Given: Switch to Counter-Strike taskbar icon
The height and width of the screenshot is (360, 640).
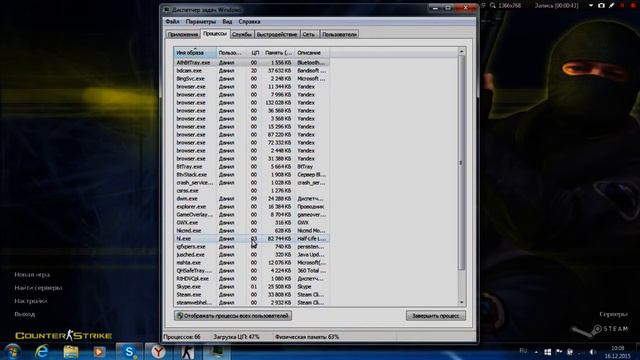Looking at the screenshot, I should [x=187, y=351].
